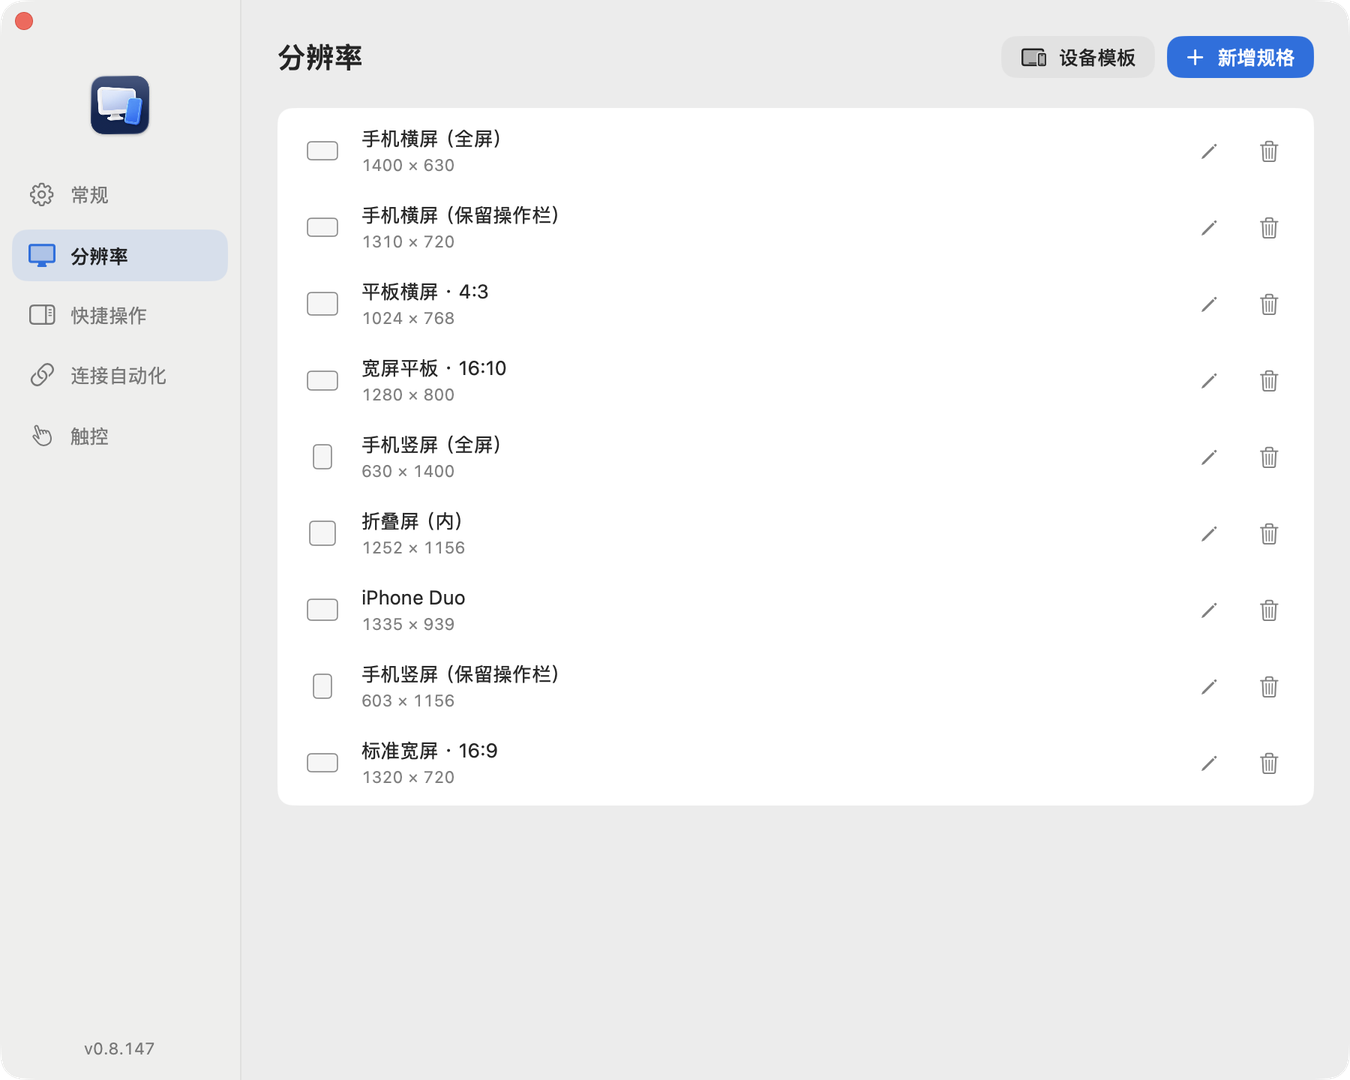1350x1080 pixels.
Task: Delete the 手机竖屏（保留操作栏）entry
Action: coord(1269,687)
